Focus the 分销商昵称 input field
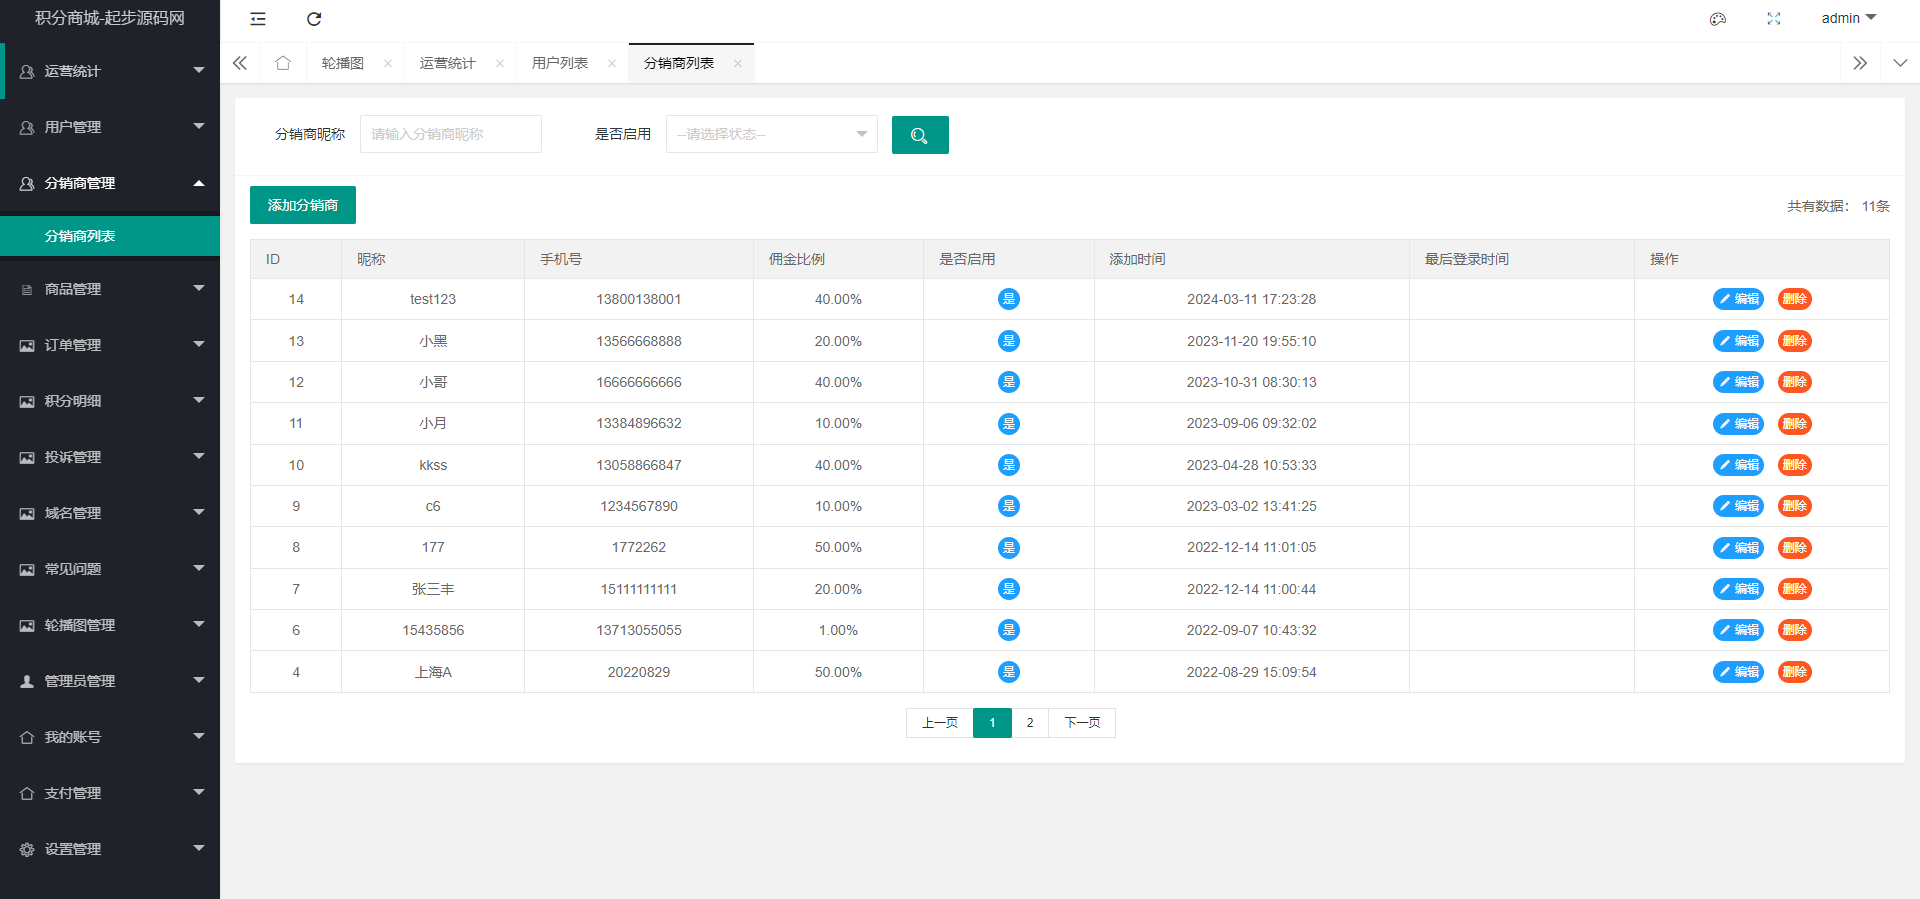The width and height of the screenshot is (1920, 899). pos(450,134)
